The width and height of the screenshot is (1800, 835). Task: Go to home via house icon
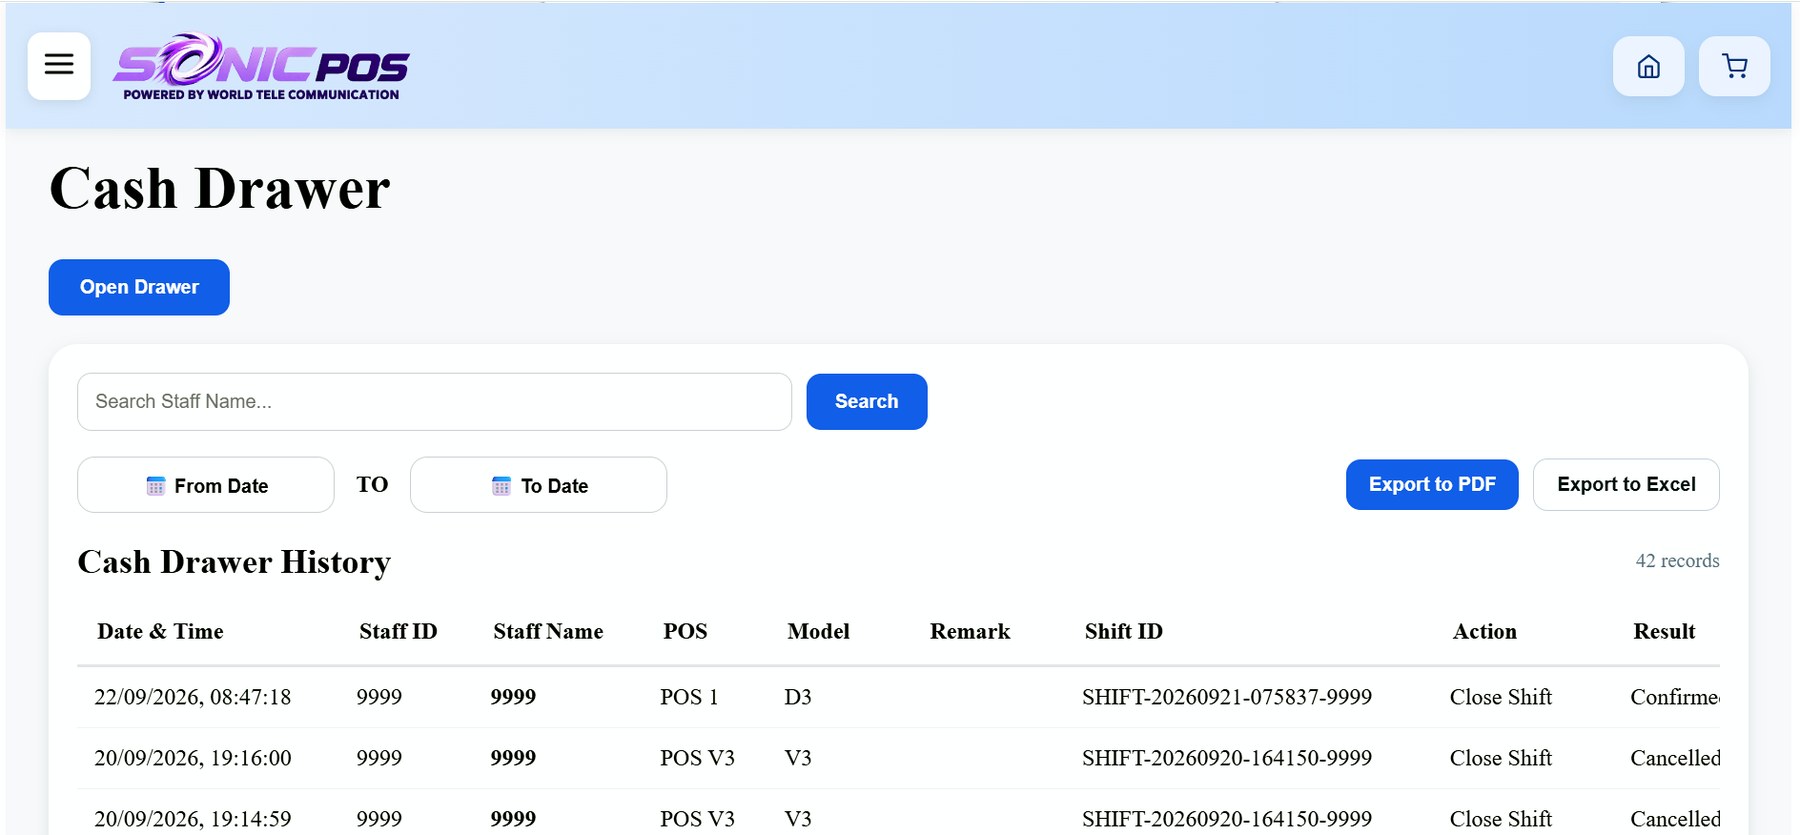(x=1648, y=67)
